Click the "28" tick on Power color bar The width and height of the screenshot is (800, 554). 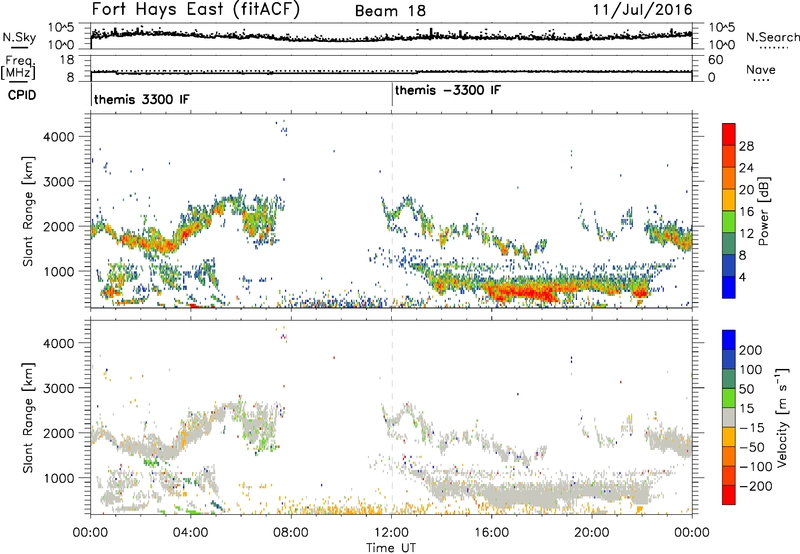pos(746,146)
